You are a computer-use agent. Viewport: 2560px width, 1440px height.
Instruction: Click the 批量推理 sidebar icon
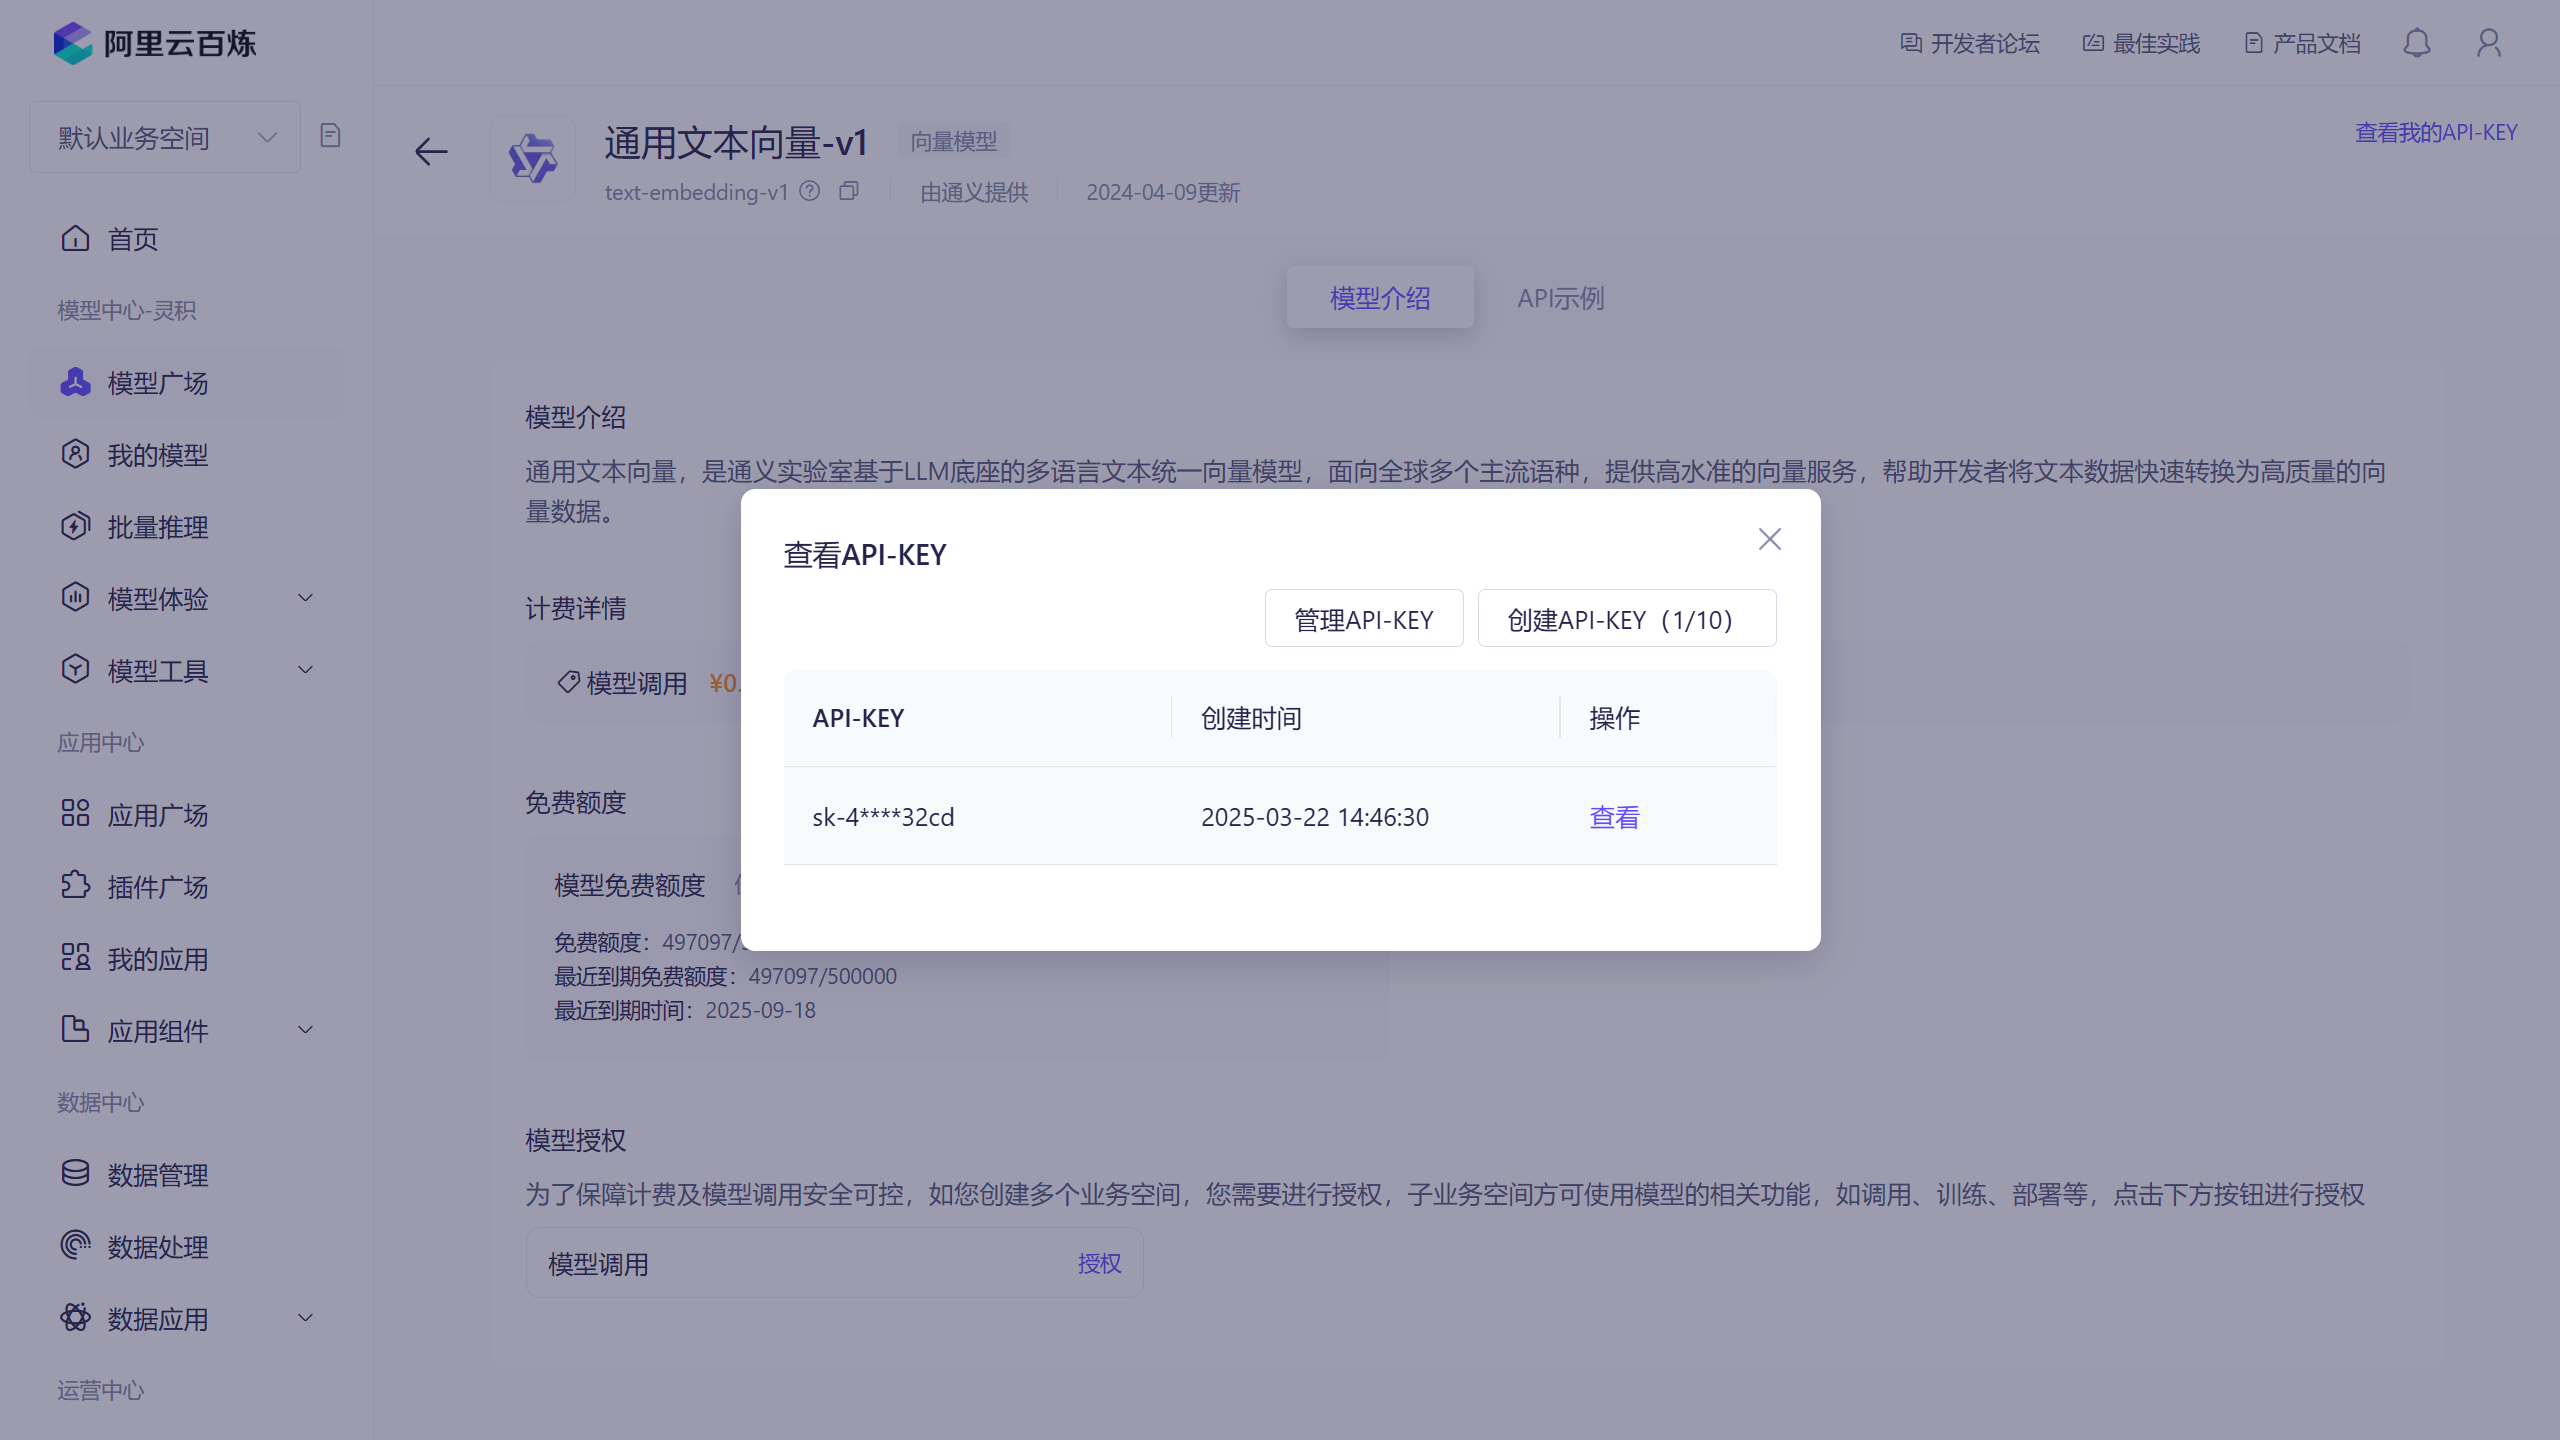(75, 527)
